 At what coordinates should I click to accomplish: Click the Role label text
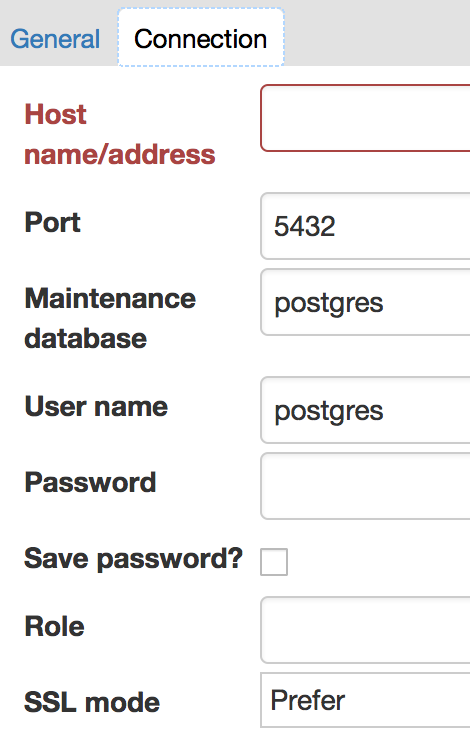tap(54, 626)
